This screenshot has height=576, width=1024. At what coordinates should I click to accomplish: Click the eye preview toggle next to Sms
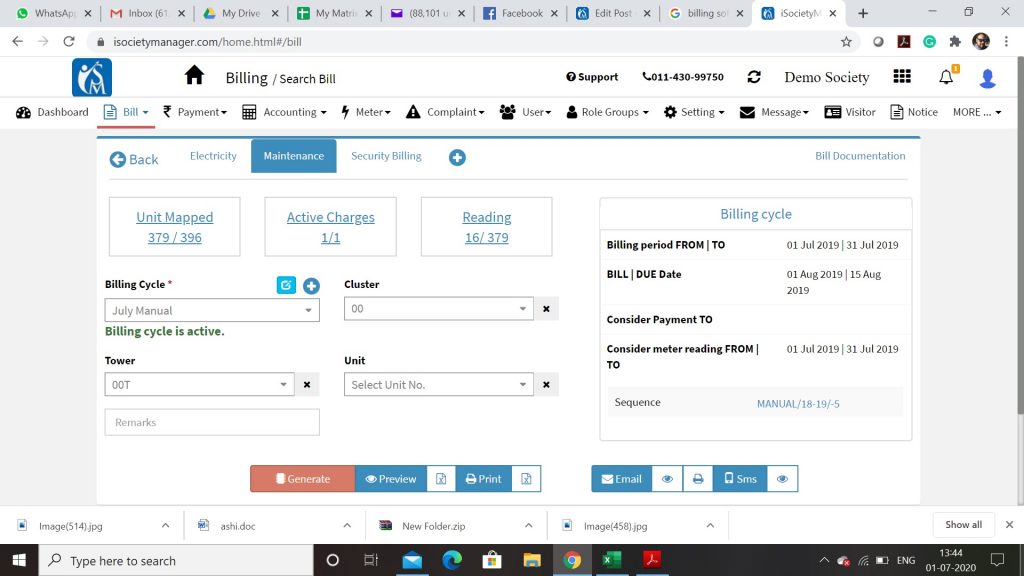782,478
